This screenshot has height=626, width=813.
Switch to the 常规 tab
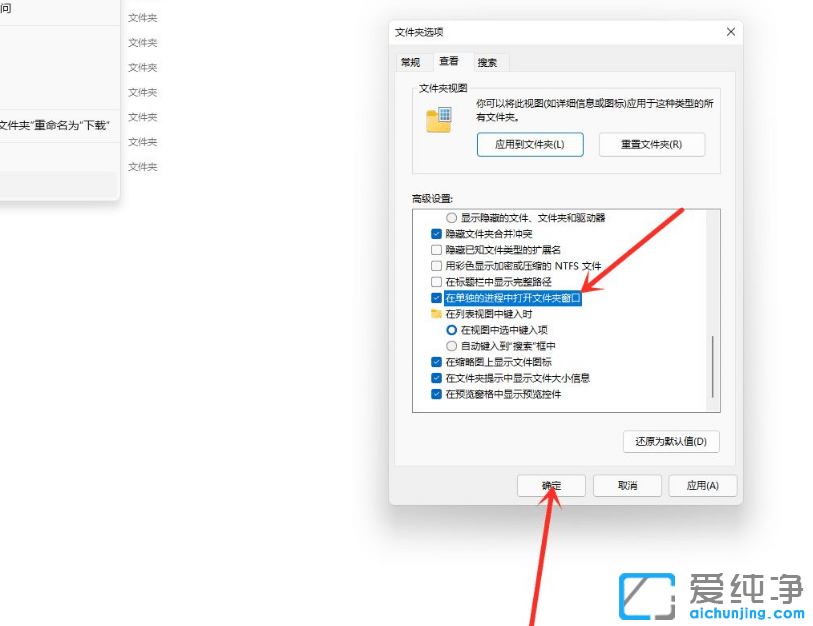pos(410,62)
